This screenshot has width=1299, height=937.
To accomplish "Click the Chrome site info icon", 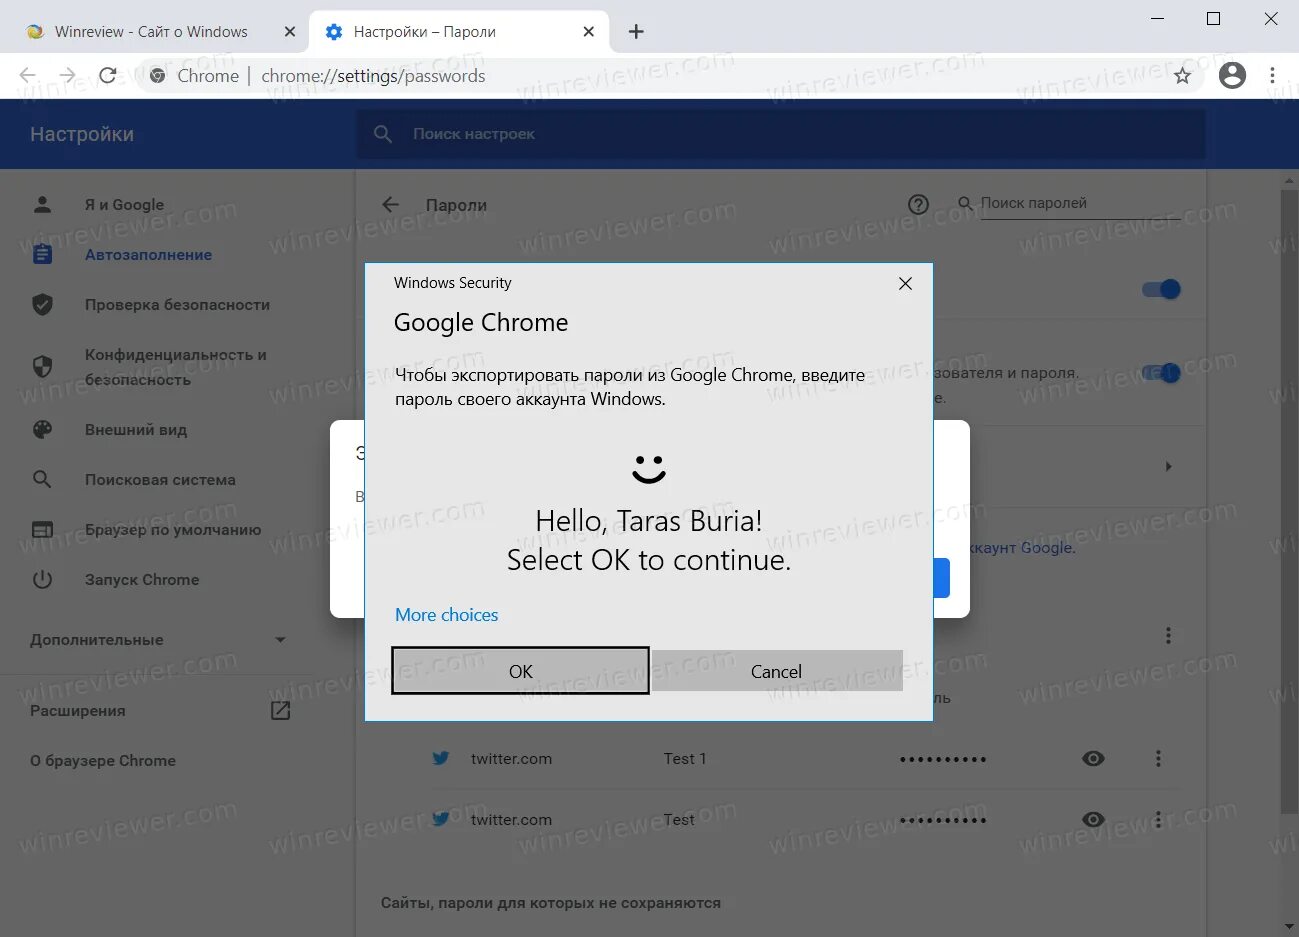I will pyautogui.click(x=157, y=75).
